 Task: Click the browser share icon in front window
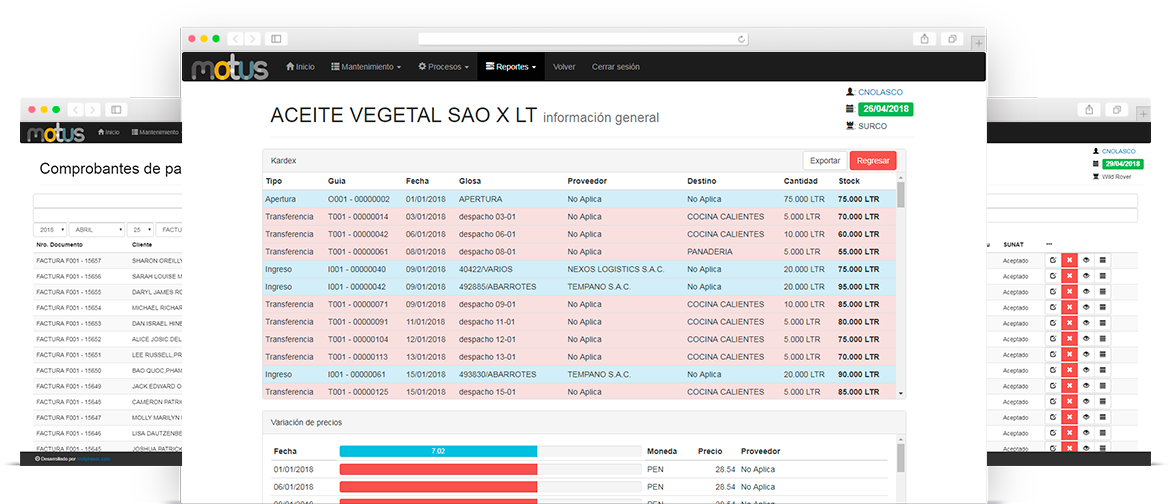point(924,39)
